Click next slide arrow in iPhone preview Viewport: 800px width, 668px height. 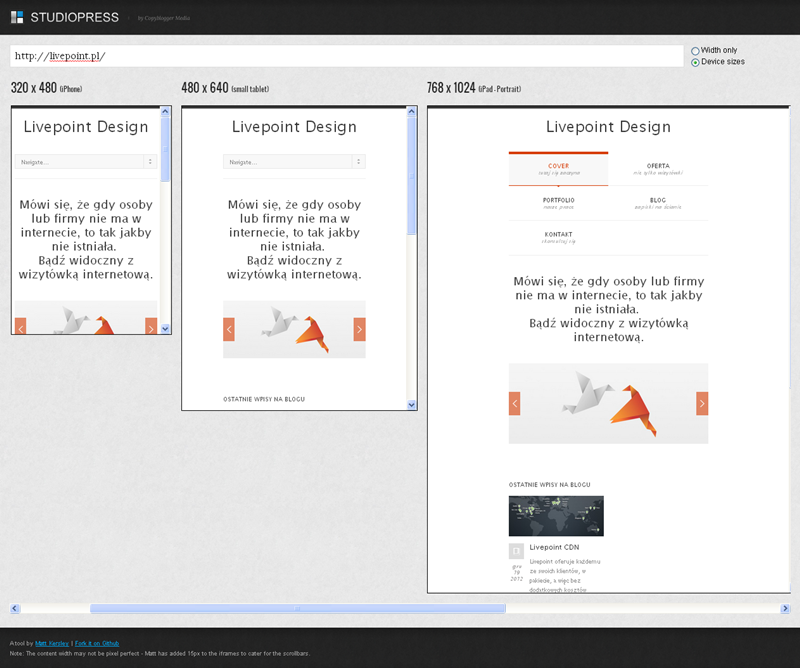tap(151, 326)
